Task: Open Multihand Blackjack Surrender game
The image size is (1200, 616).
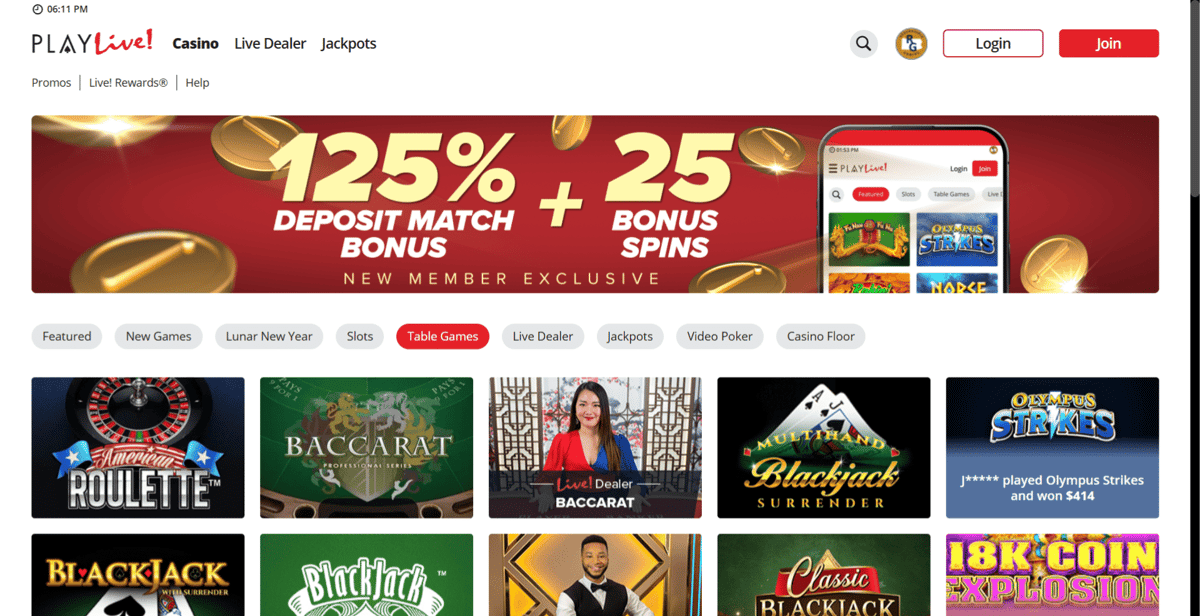Action: click(x=824, y=447)
